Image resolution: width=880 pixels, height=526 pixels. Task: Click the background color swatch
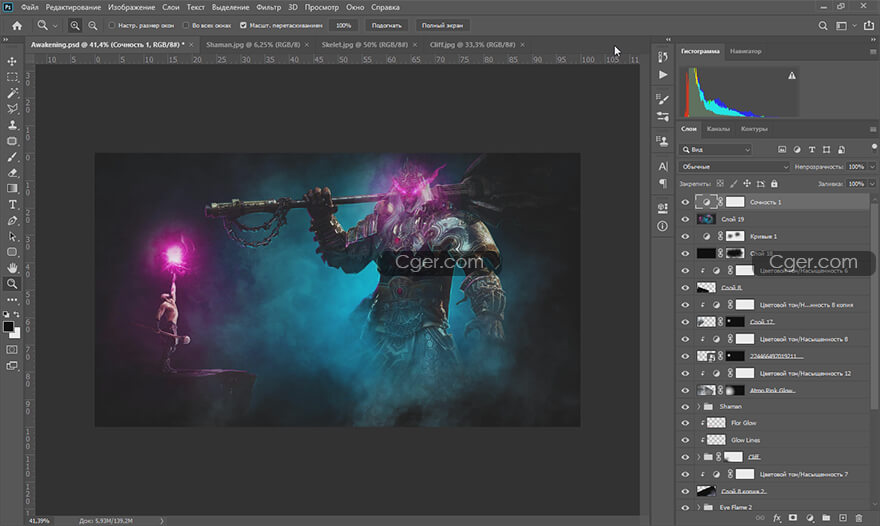[x=16, y=333]
